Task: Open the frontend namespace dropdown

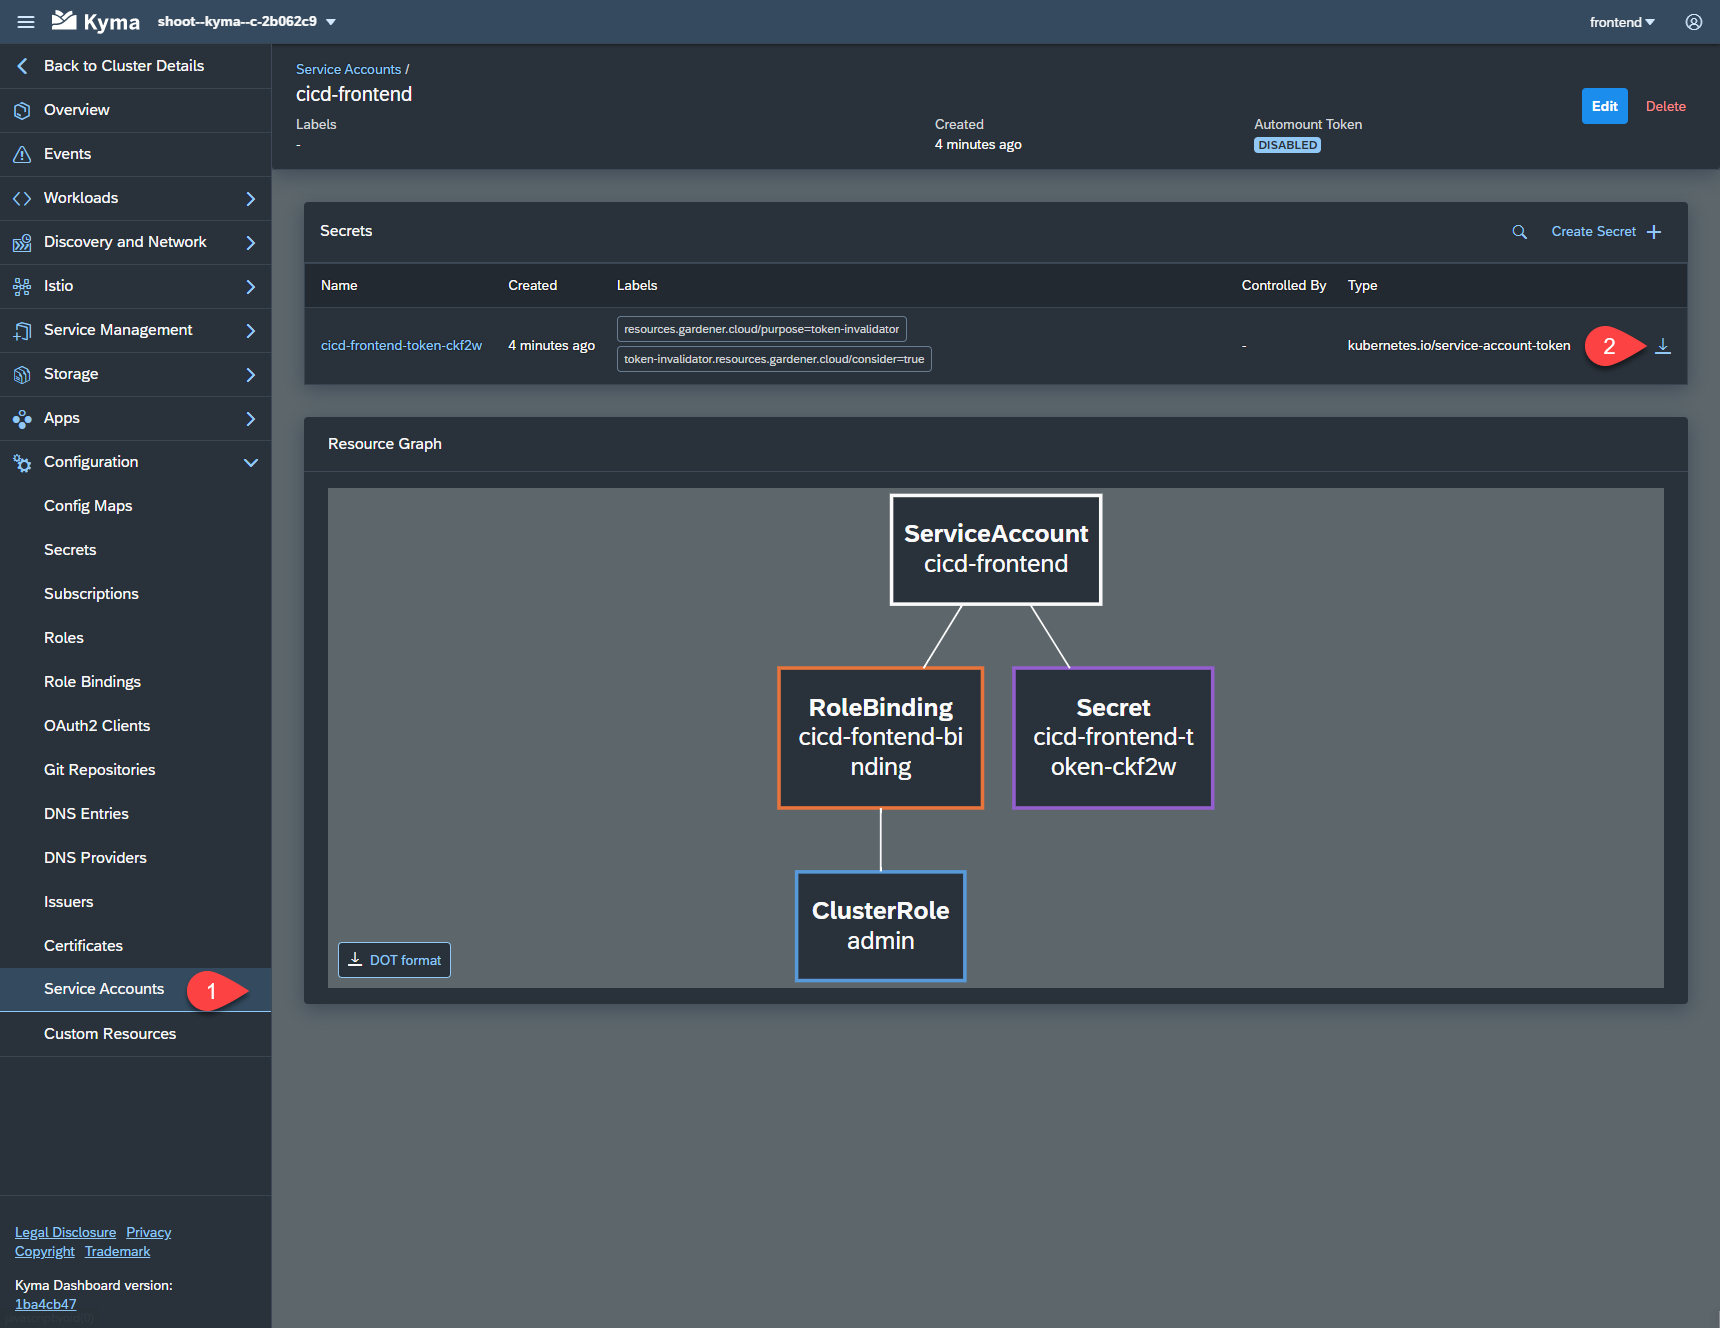Action: point(1622,22)
